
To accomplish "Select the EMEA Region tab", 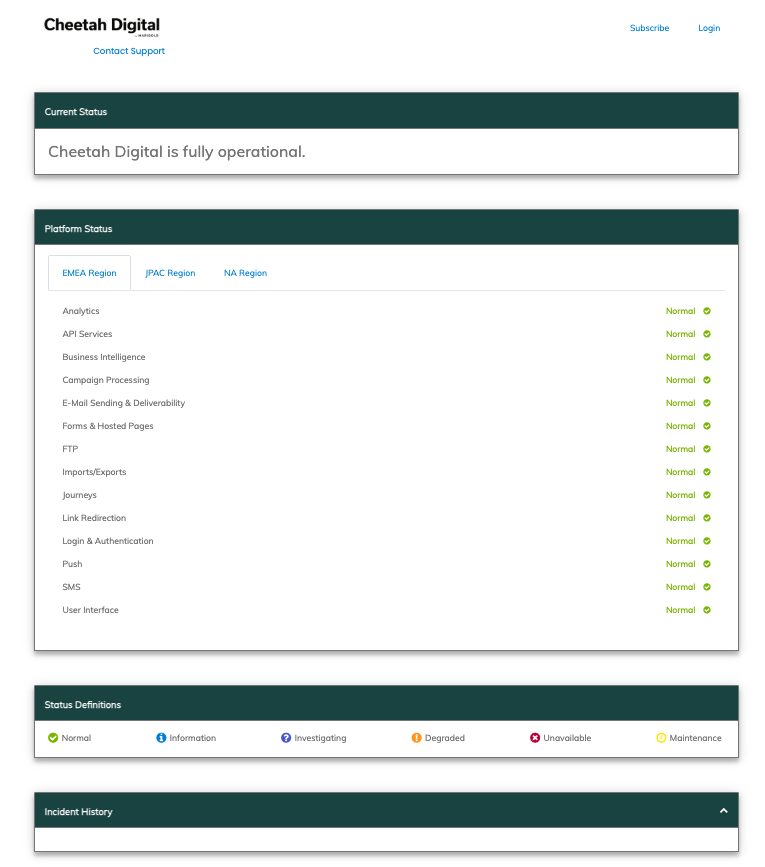I will (89, 273).
